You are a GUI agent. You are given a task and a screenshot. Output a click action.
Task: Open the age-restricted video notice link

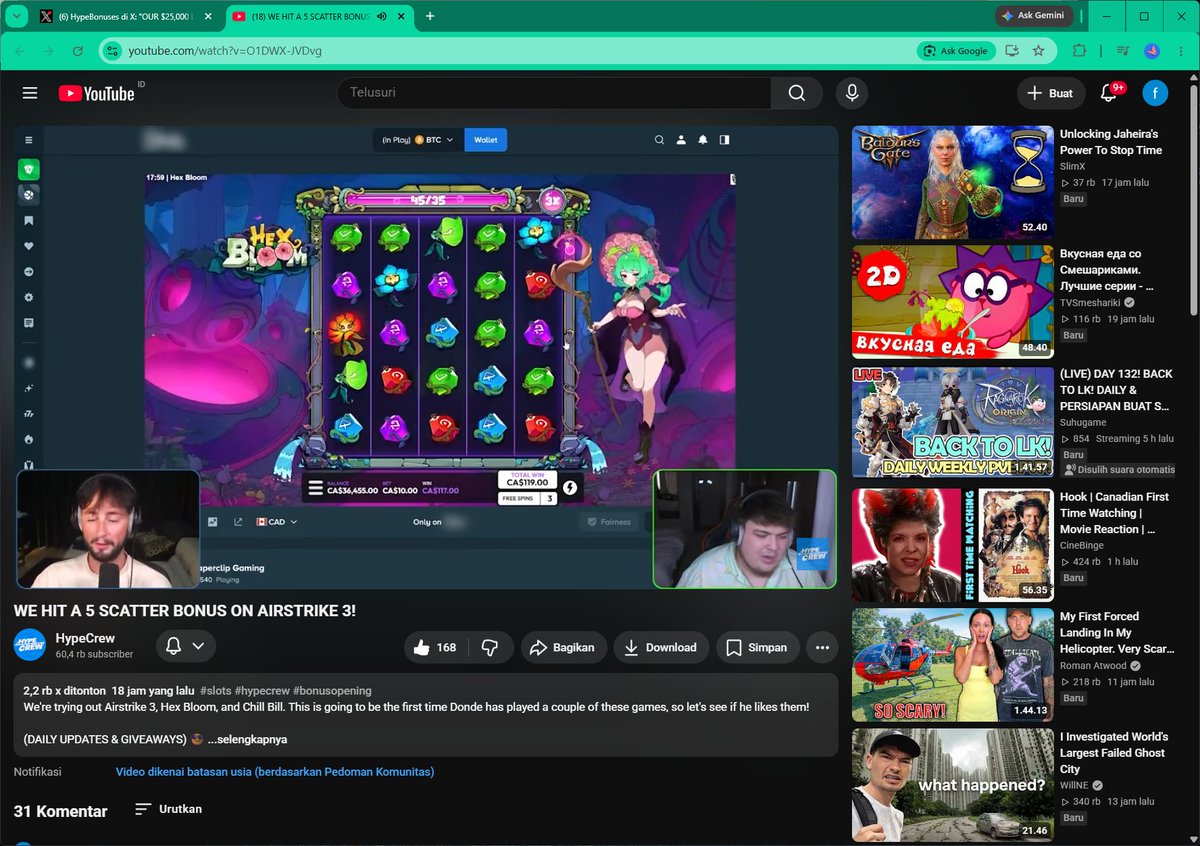275,772
